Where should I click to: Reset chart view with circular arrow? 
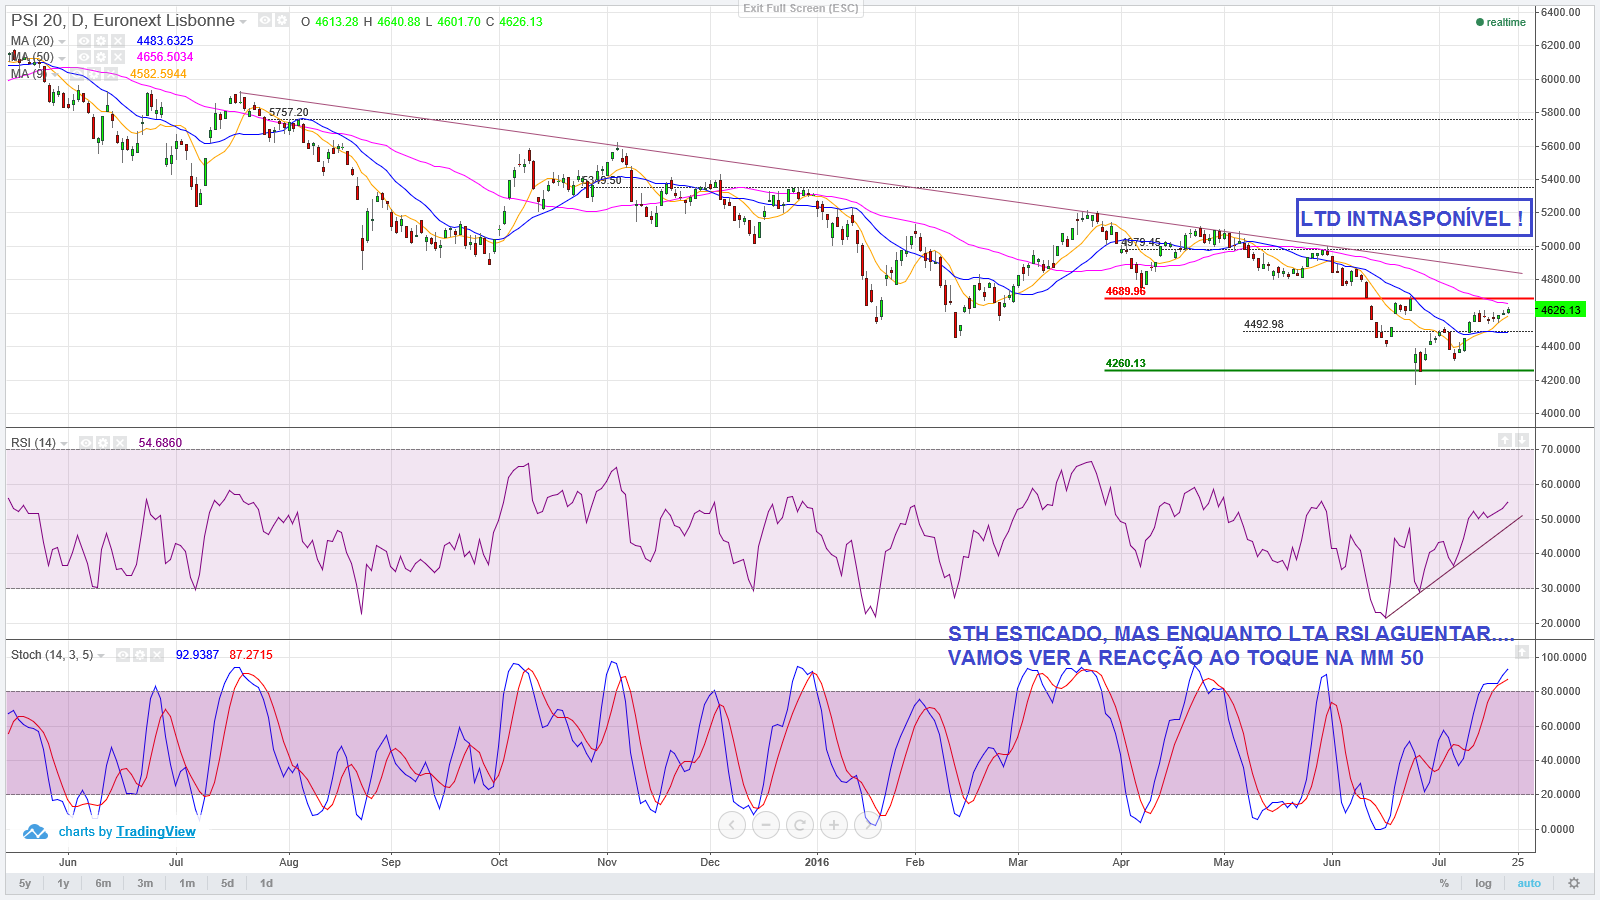pyautogui.click(x=800, y=825)
